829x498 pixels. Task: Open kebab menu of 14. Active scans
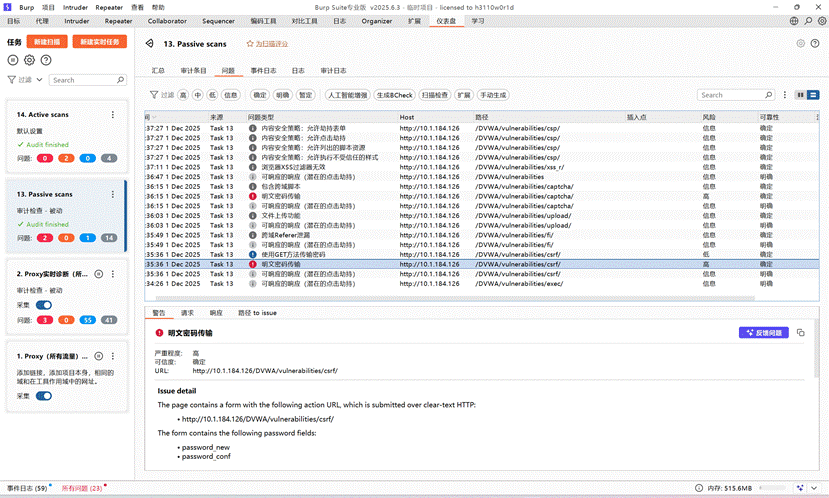[113, 115]
